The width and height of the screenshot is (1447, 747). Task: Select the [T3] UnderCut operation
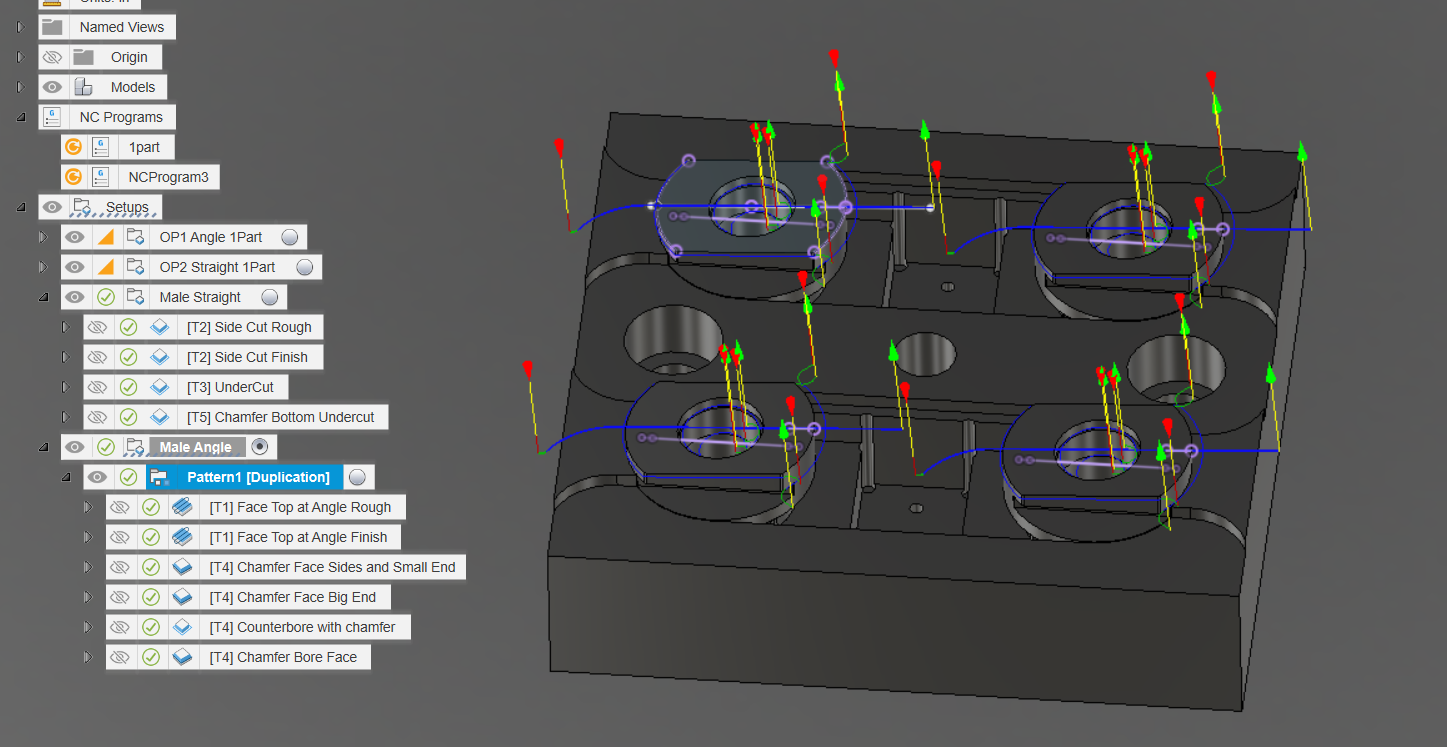click(230, 387)
